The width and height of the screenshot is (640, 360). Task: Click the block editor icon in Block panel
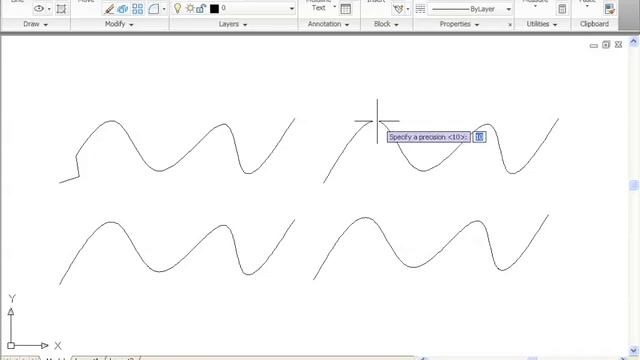[398, 9]
